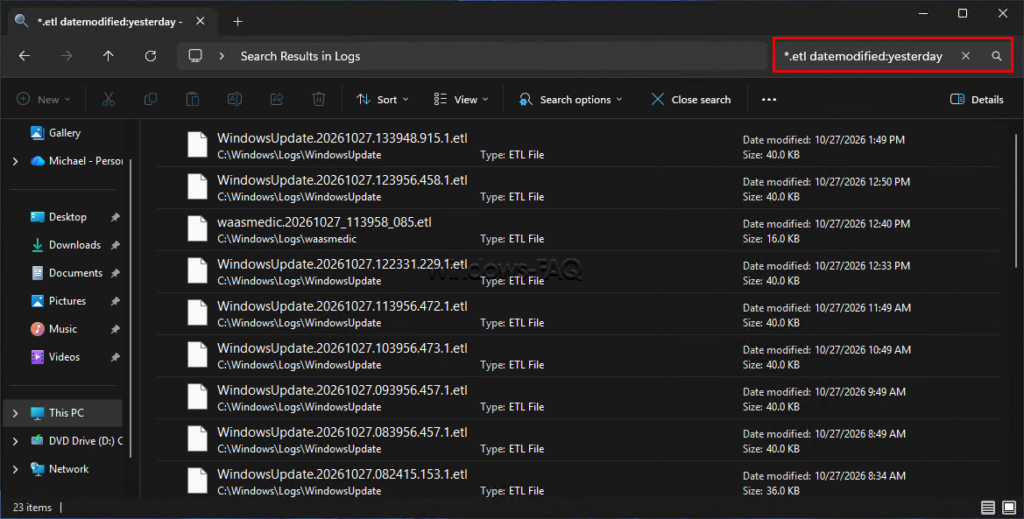Open Network in the sidebar

(59, 469)
